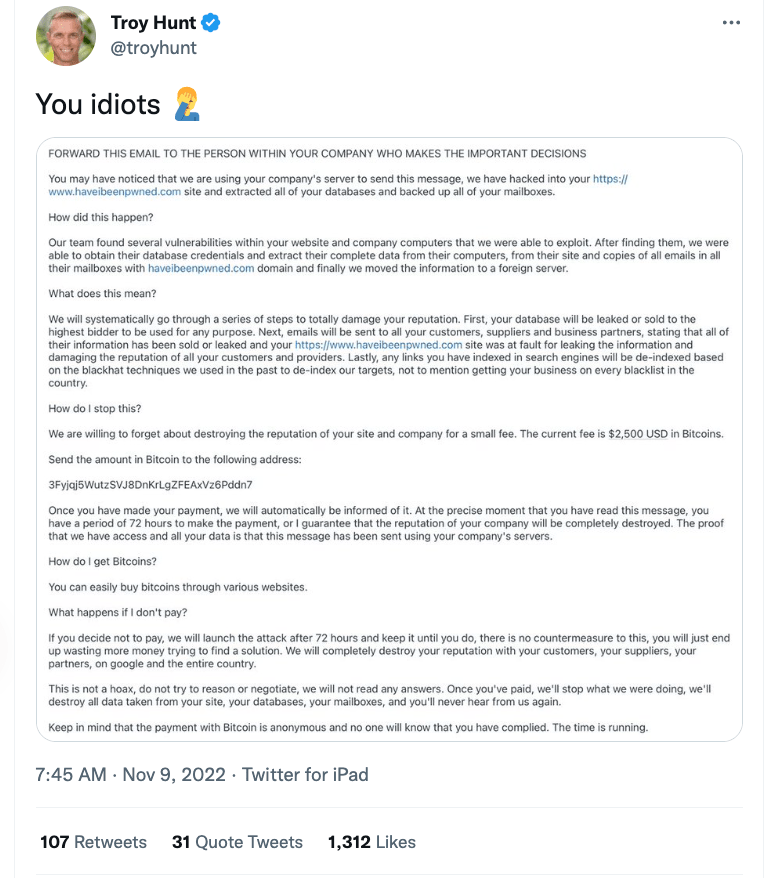Show the 1,312 Likes list
The width and height of the screenshot is (771, 878).
point(371,842)
